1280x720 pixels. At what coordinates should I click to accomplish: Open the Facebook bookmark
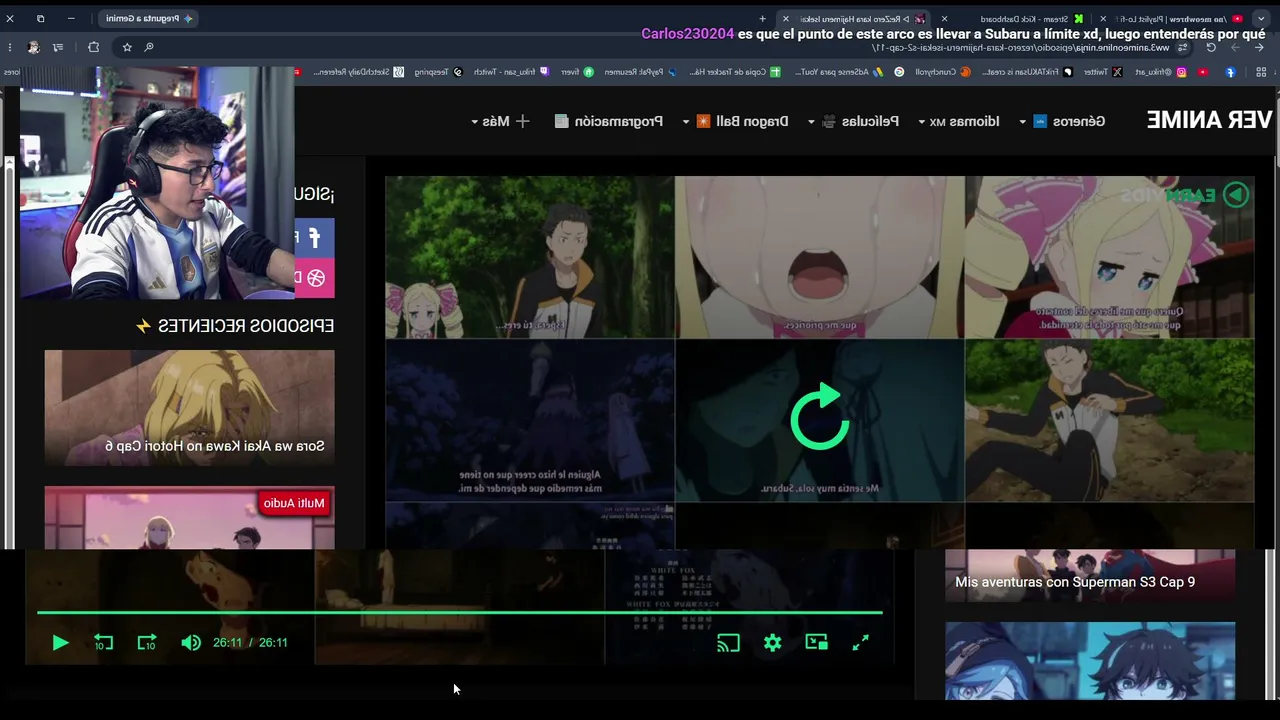(1230, 72)
